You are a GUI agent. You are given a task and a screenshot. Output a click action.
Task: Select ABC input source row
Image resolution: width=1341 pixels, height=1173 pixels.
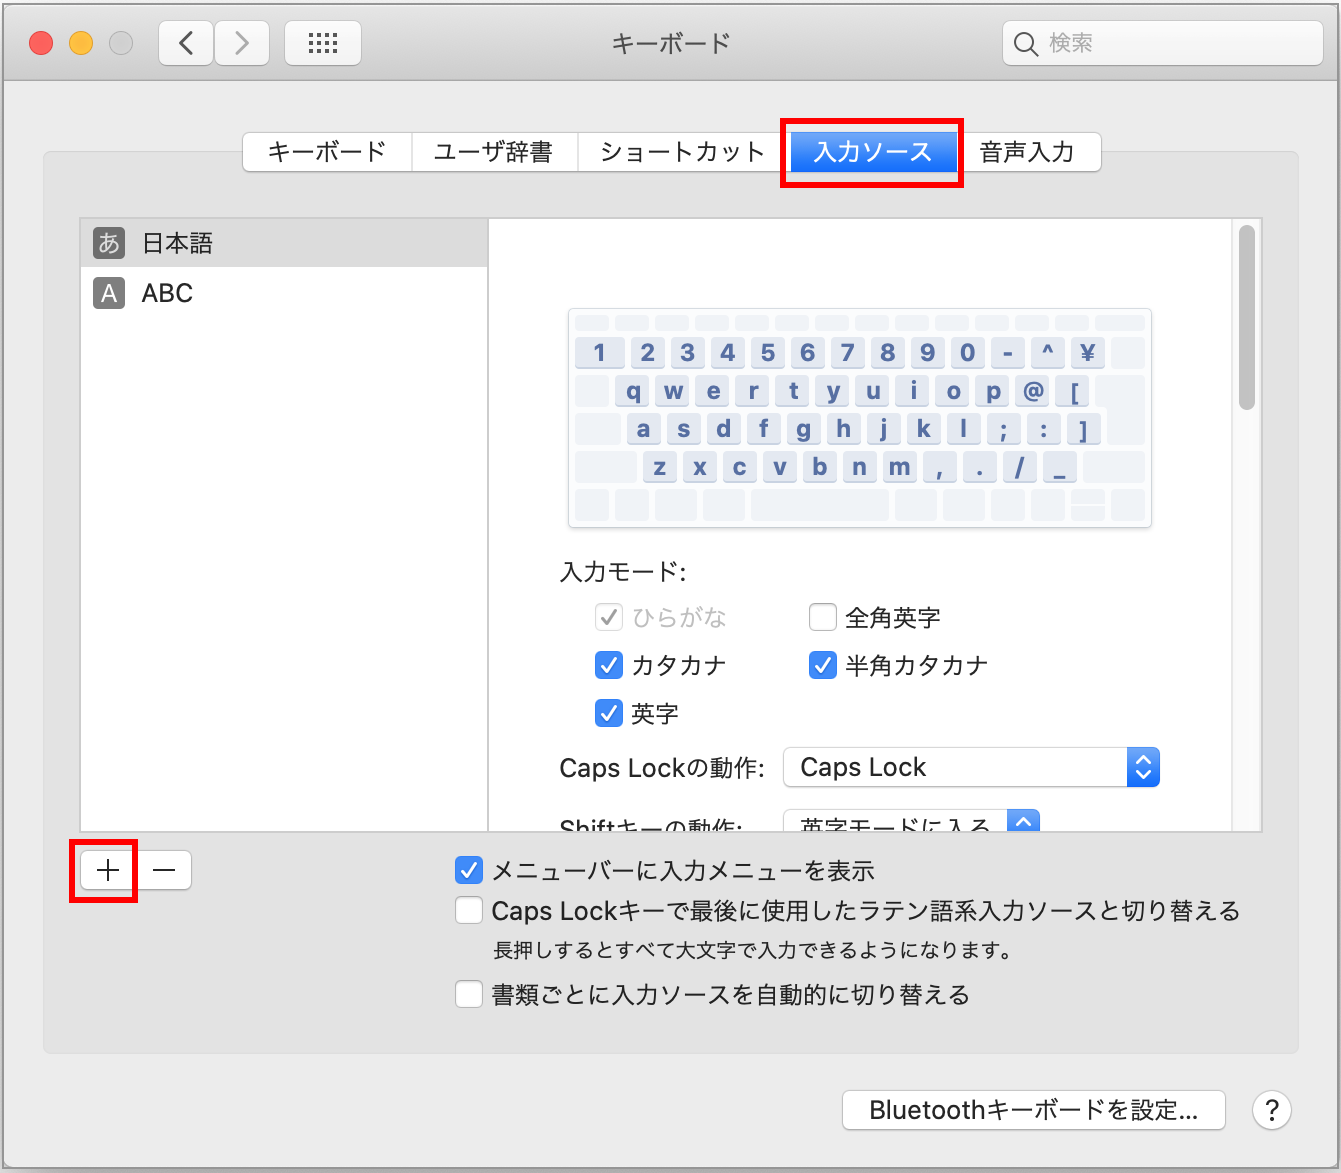coord(284,293)
